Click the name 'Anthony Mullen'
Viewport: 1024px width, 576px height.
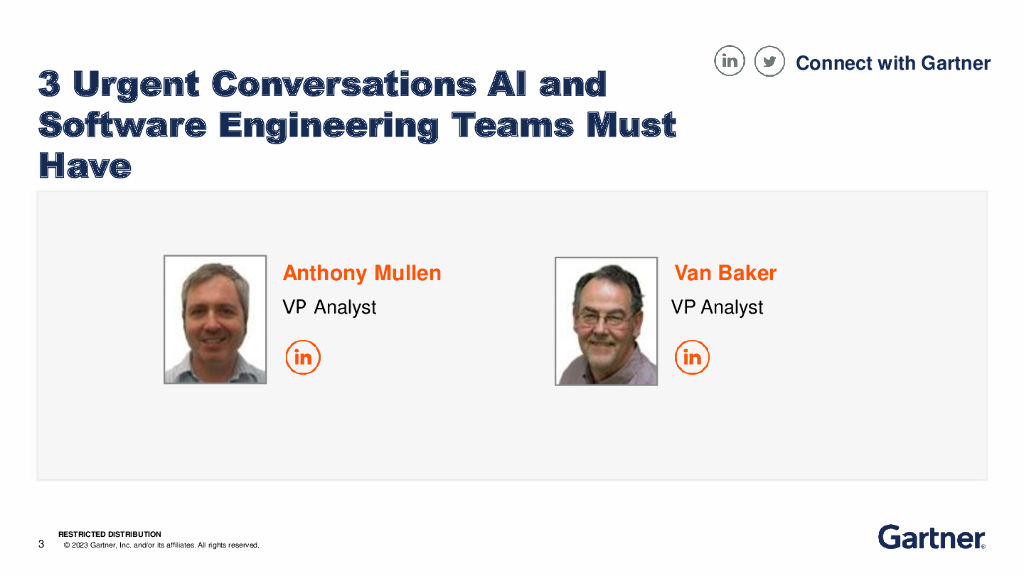[x=362, y=273]
